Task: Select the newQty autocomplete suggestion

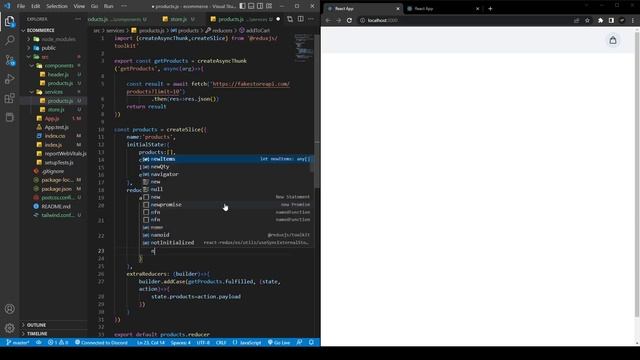Action: point(227,167)
